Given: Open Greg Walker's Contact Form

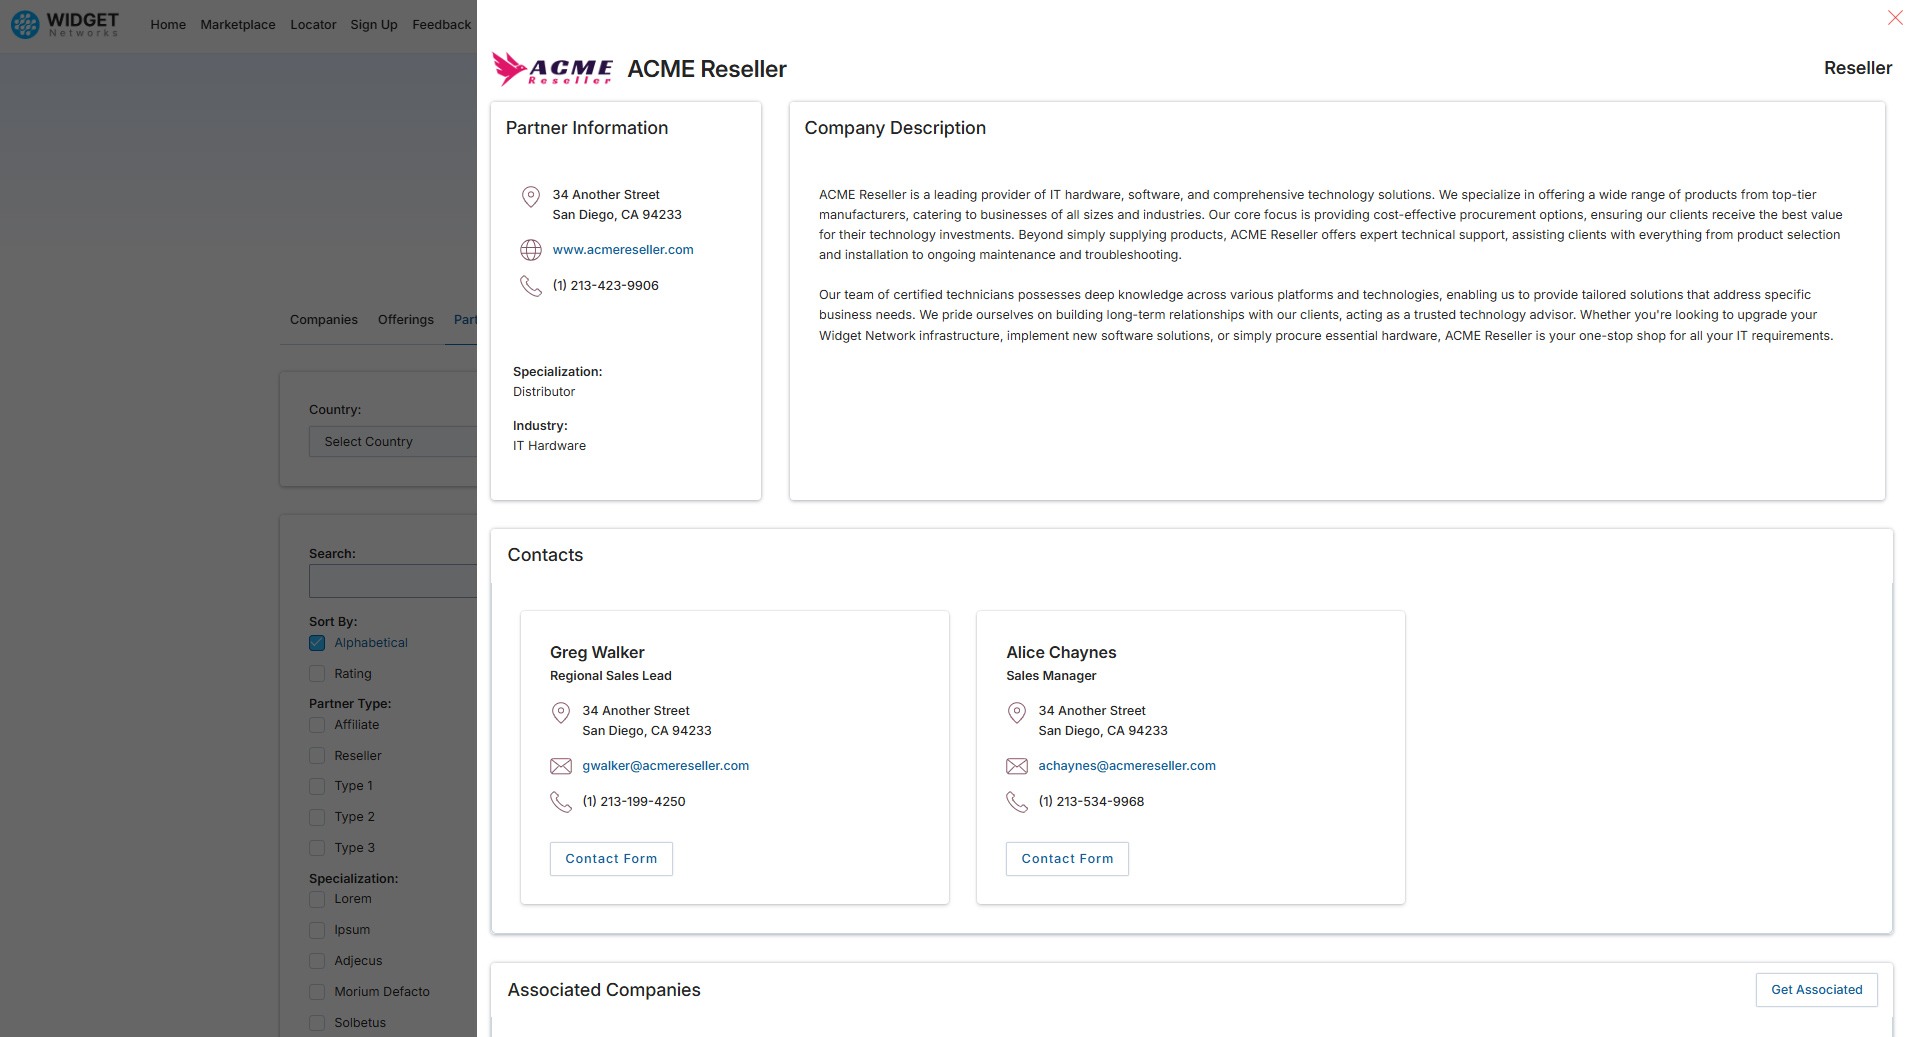Looking at the screenshot, I should 611,859.
